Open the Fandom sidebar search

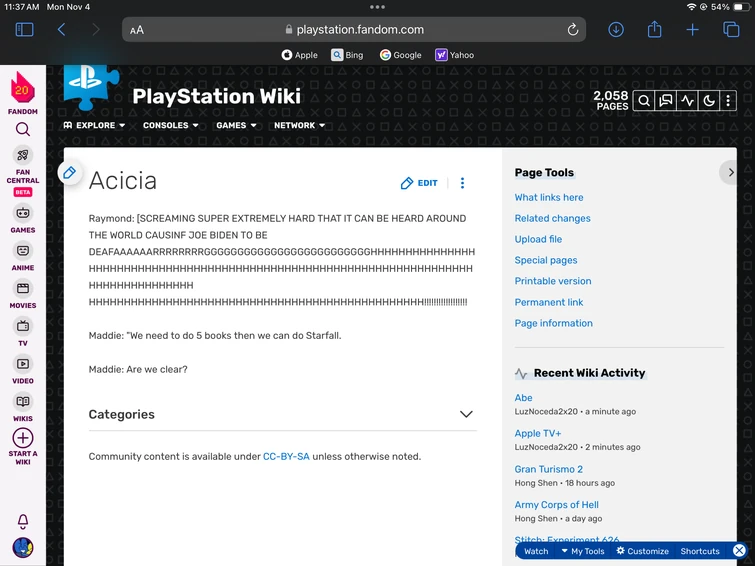tap(23, 129)
